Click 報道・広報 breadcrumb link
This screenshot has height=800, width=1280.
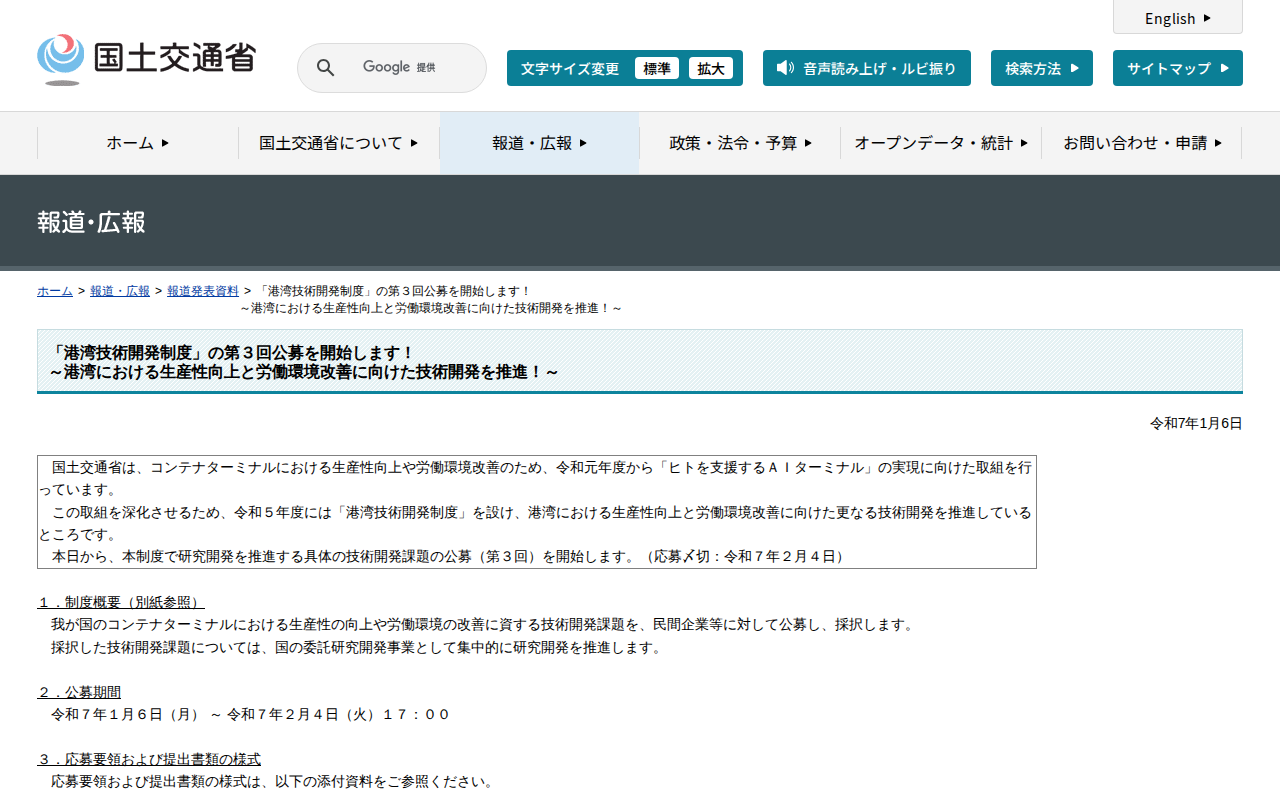coord(120,291)
